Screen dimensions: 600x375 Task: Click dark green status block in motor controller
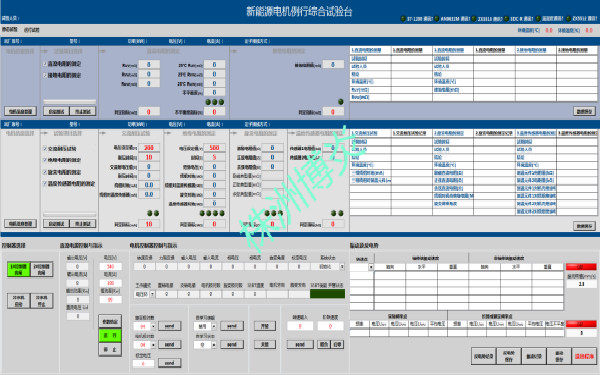click(327, 294)
